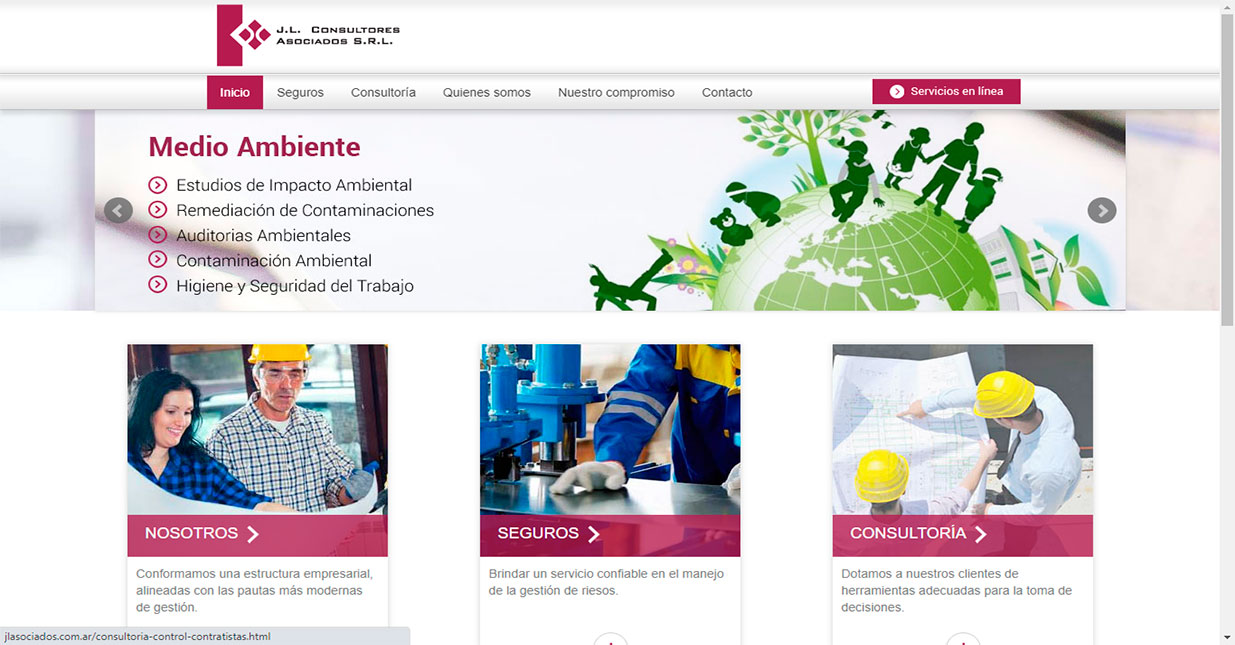
Task: Navigate to Quienes somos page
Action: point(487,92)
